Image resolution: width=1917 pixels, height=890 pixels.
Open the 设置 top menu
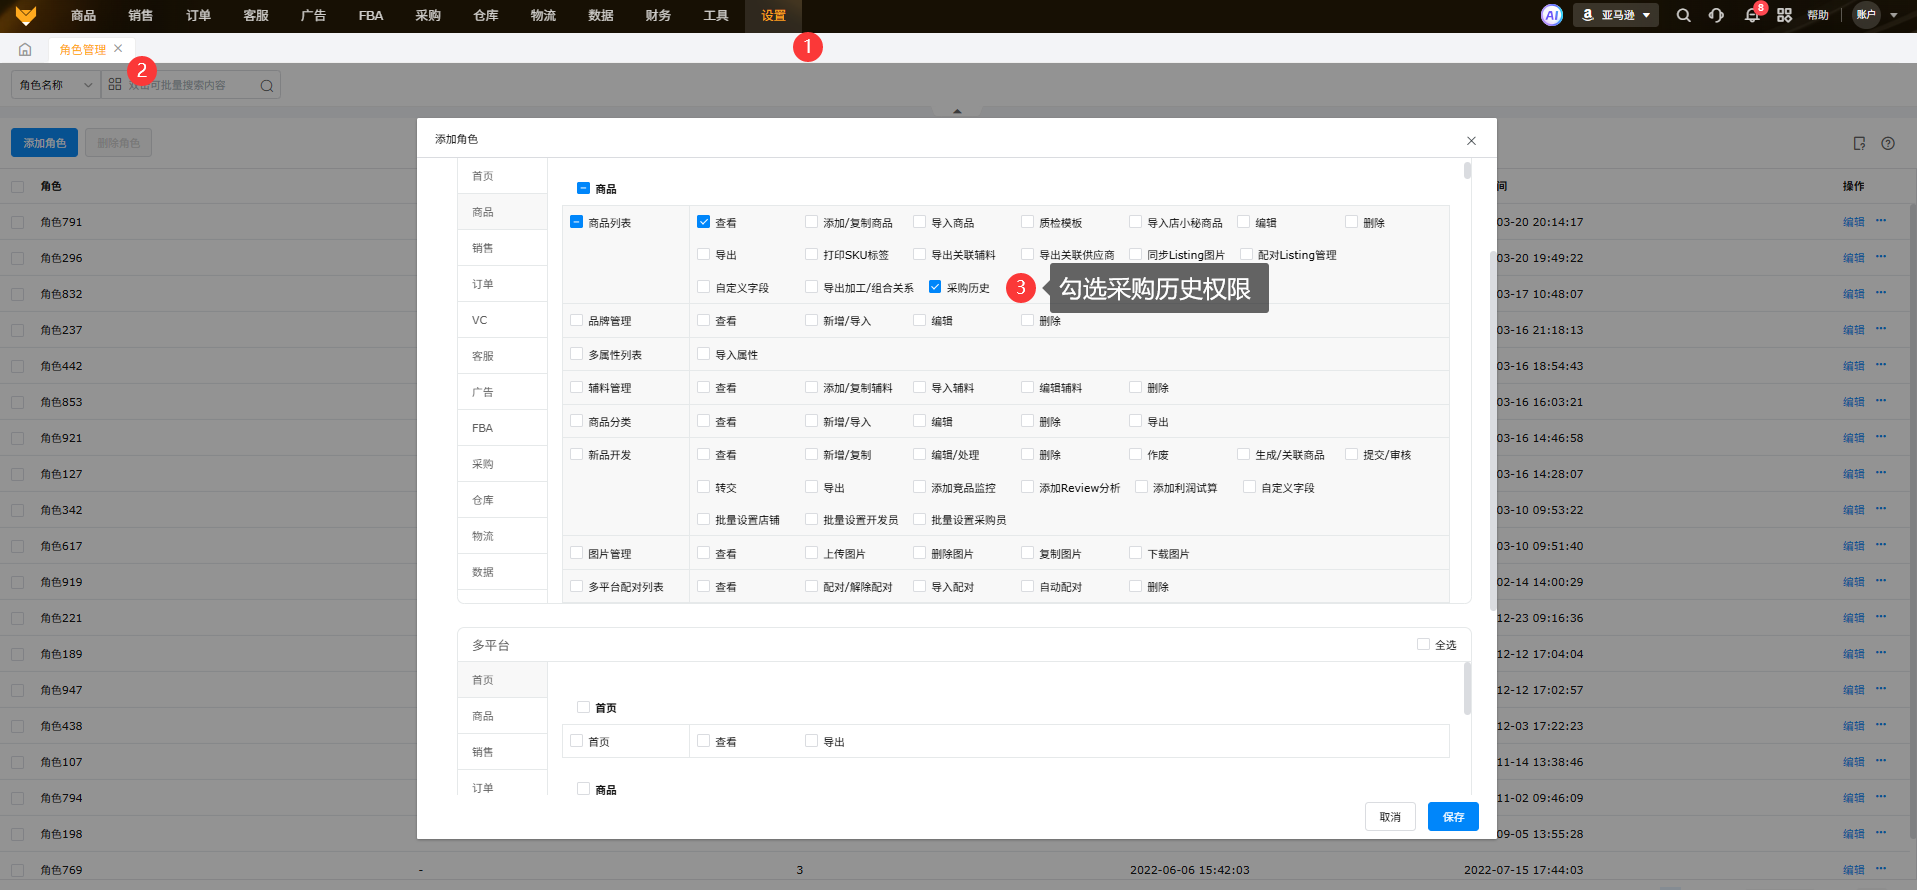[773, 16]
